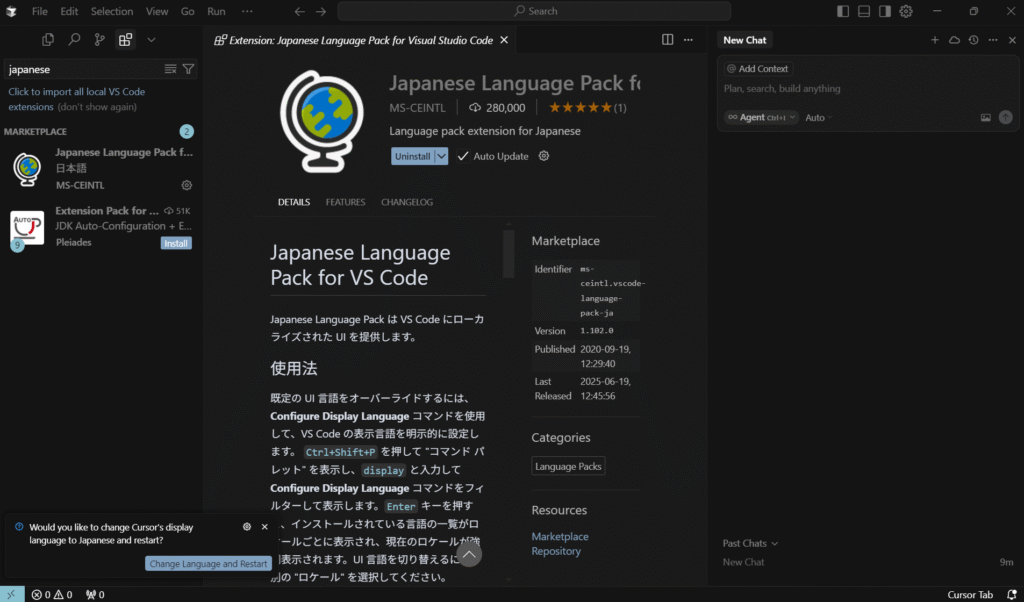Start a new chat with plus icon
The image size is (1024, 602).
pos(935,40)
